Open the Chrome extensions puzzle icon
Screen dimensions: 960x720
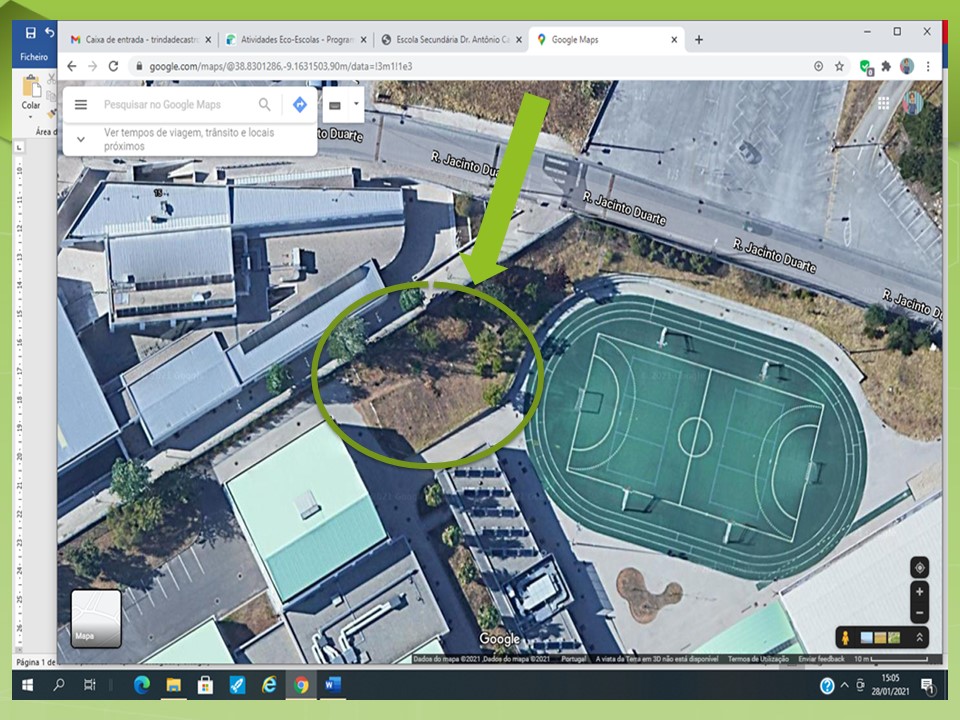point(886,66)
